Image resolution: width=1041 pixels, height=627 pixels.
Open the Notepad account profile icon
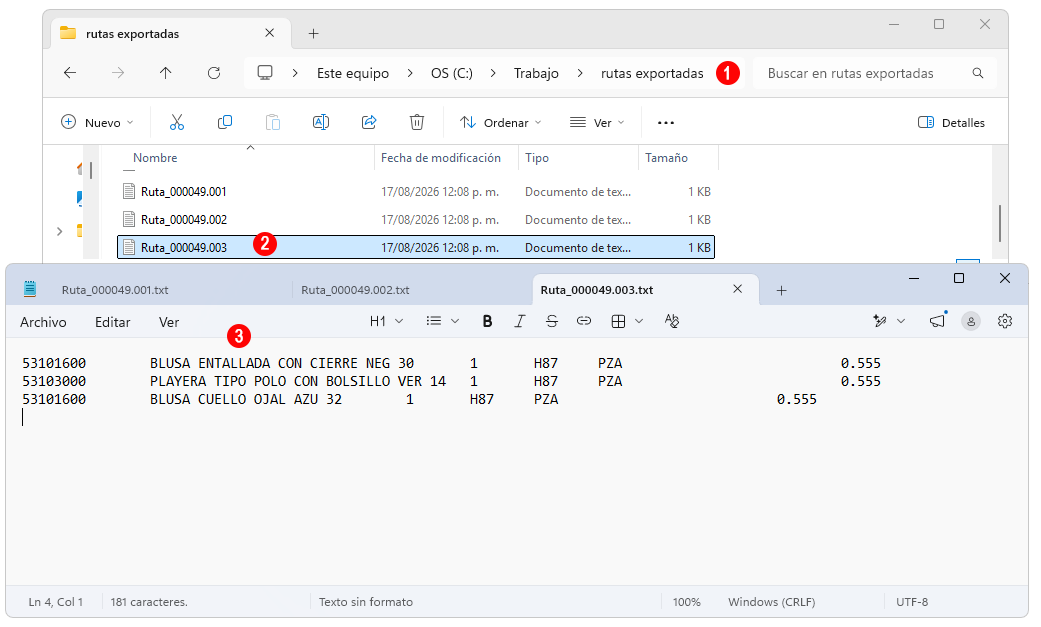(x=971, y=321)
